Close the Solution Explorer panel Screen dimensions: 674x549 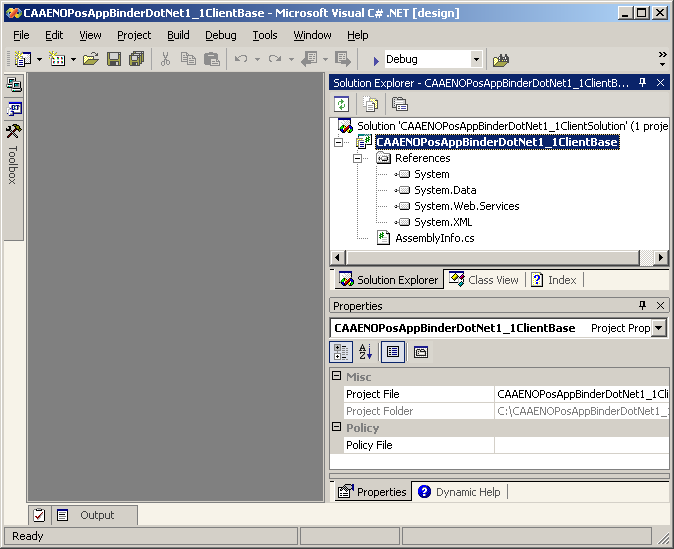[x=661, y=83]
